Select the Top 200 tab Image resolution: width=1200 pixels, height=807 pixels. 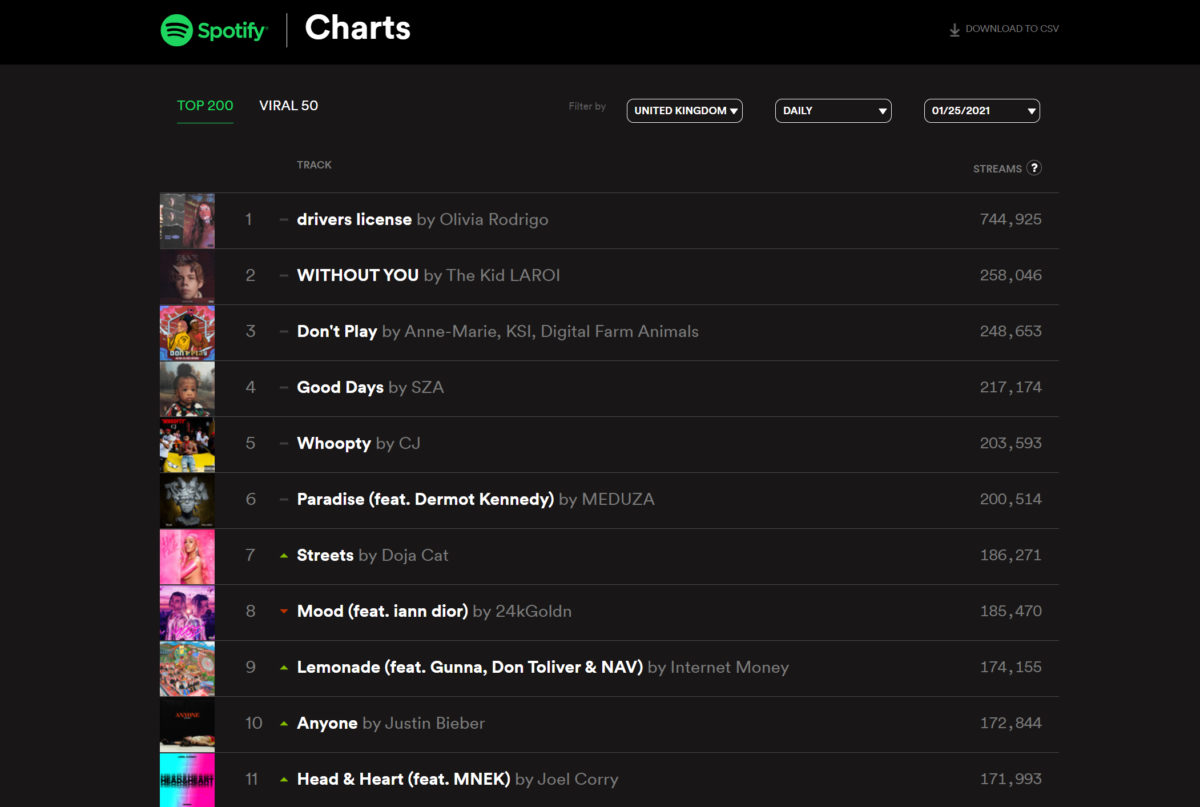tap(205, 106)
